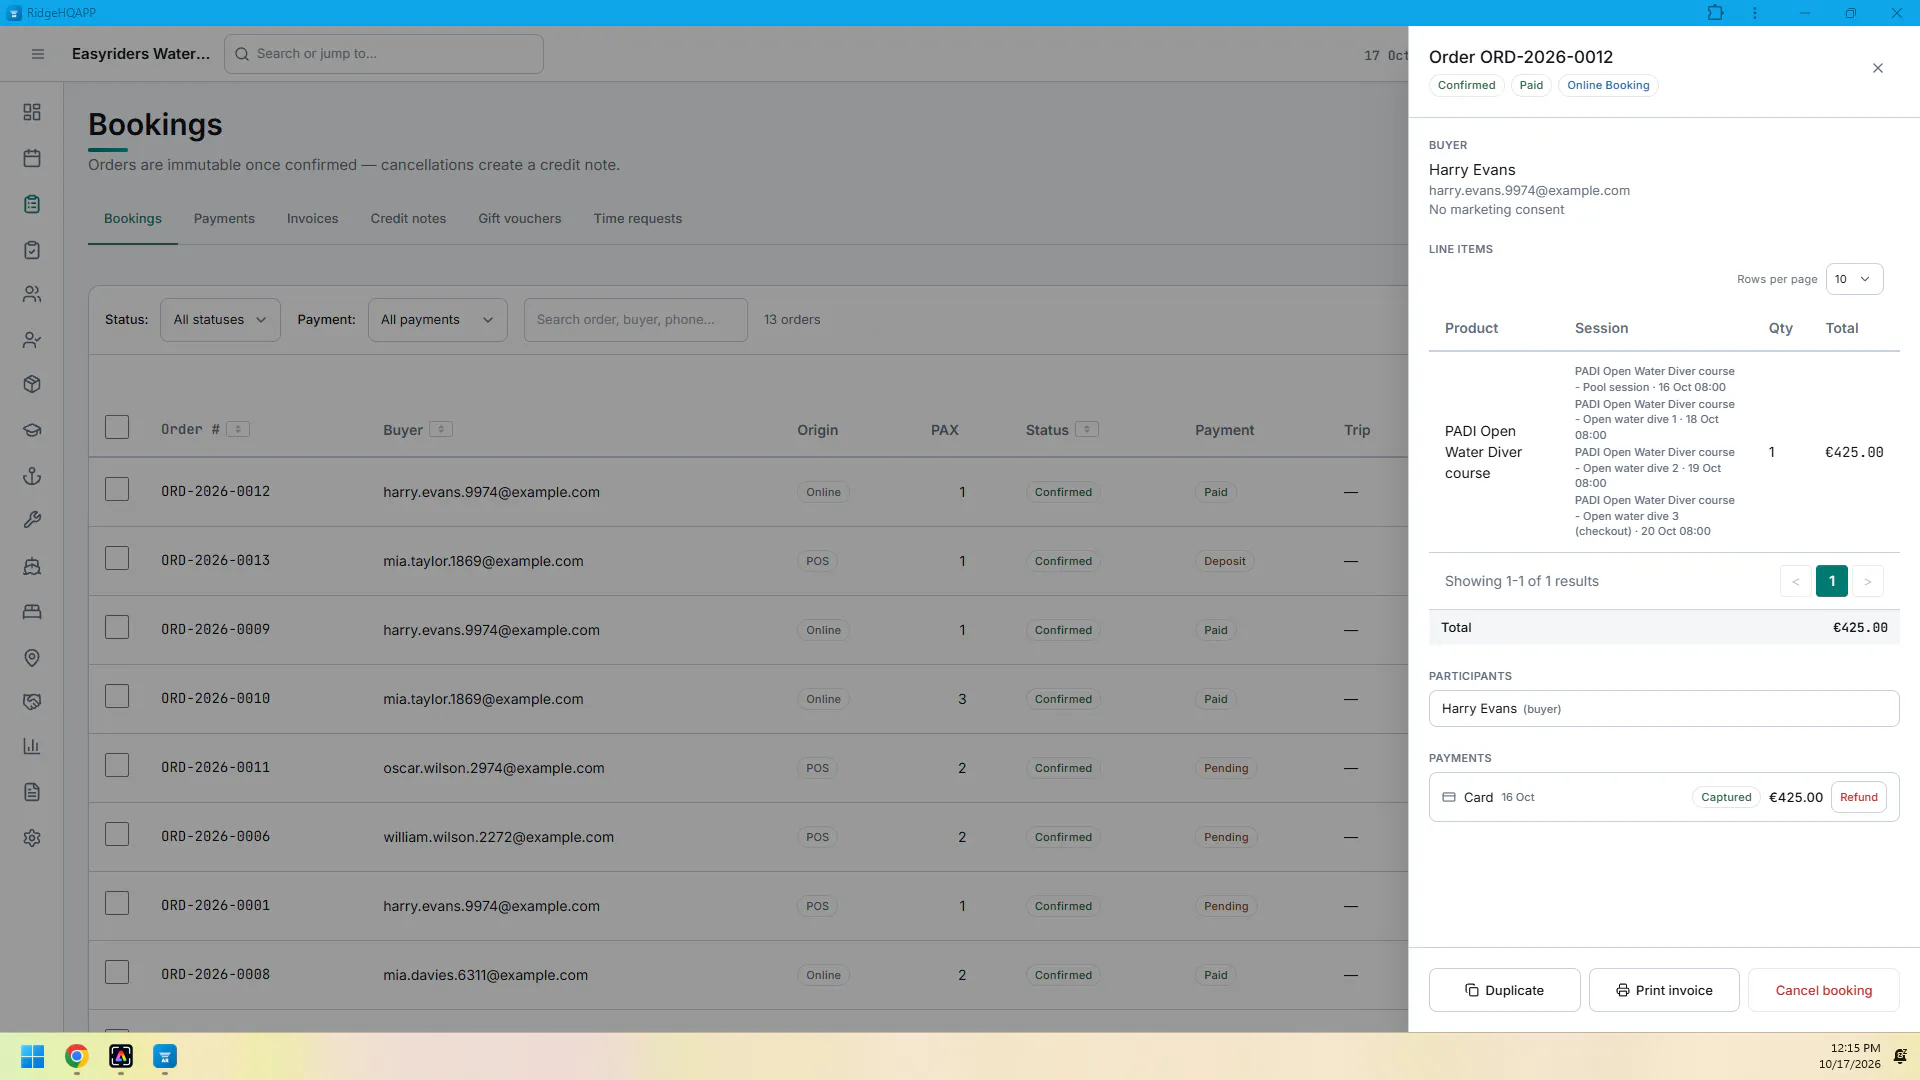Switch to the Credit notes tab

pos(408,219)
